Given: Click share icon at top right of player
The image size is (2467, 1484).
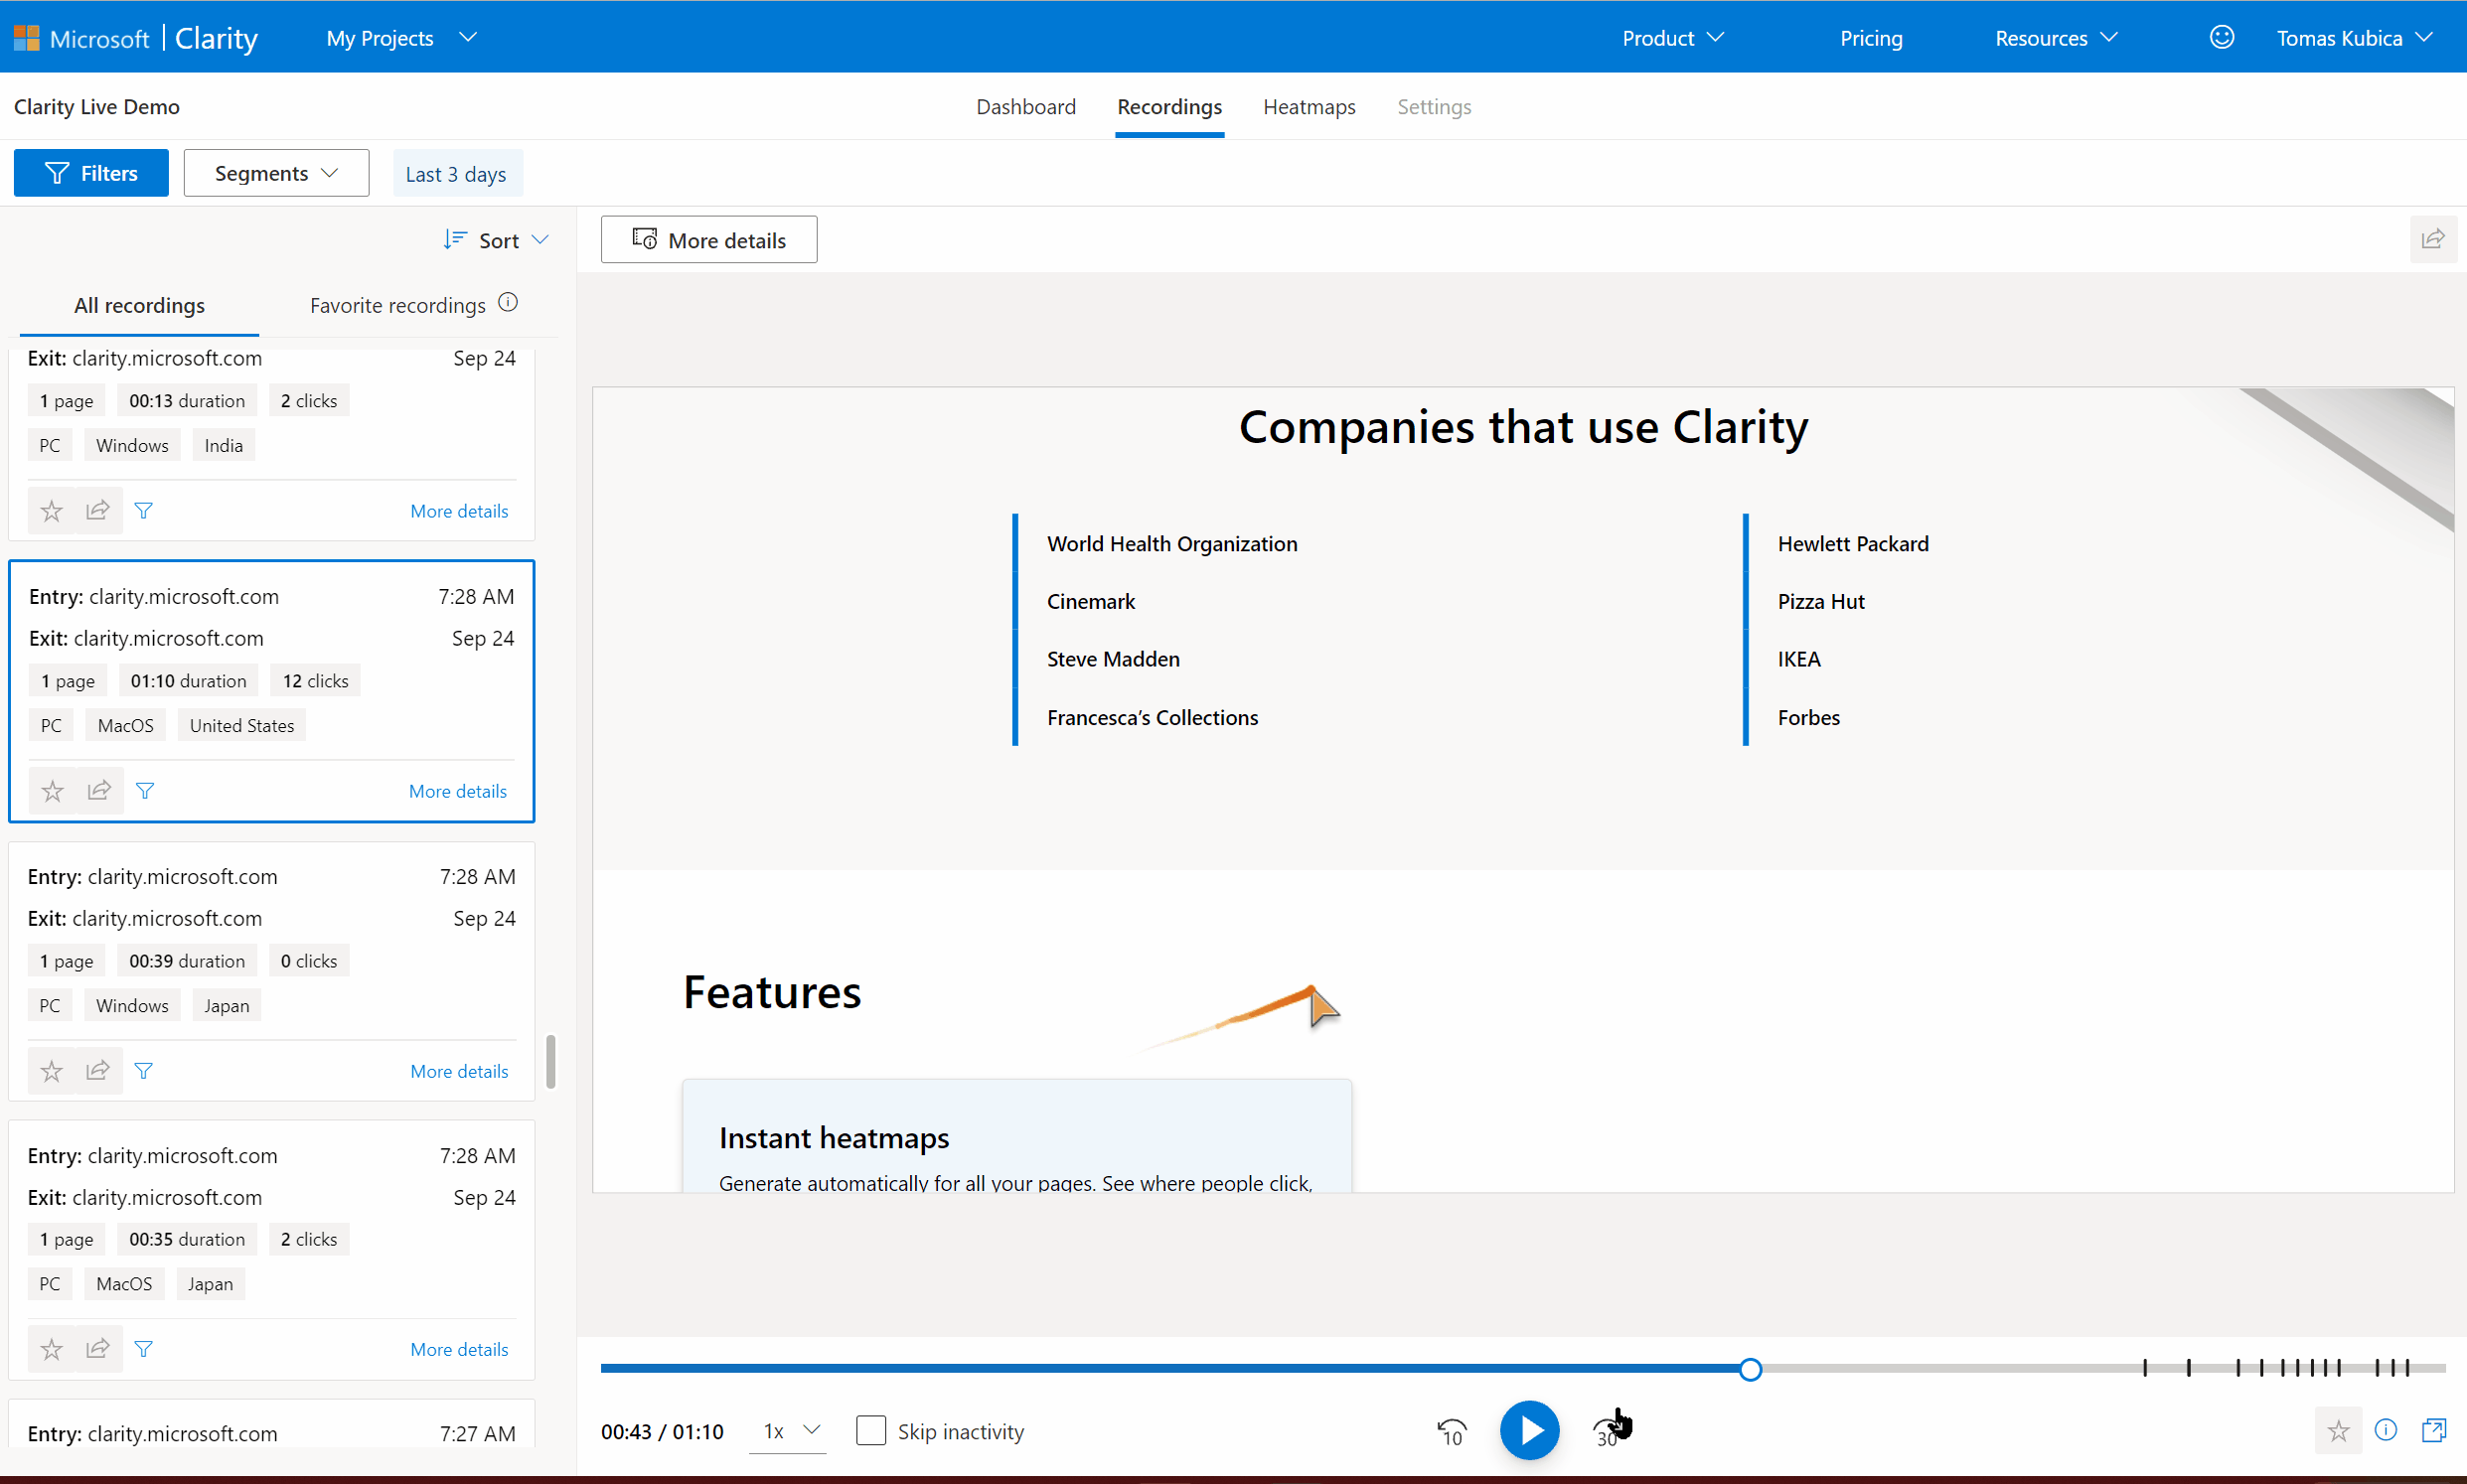Looking at the screenshot, I should (2432, 239).
